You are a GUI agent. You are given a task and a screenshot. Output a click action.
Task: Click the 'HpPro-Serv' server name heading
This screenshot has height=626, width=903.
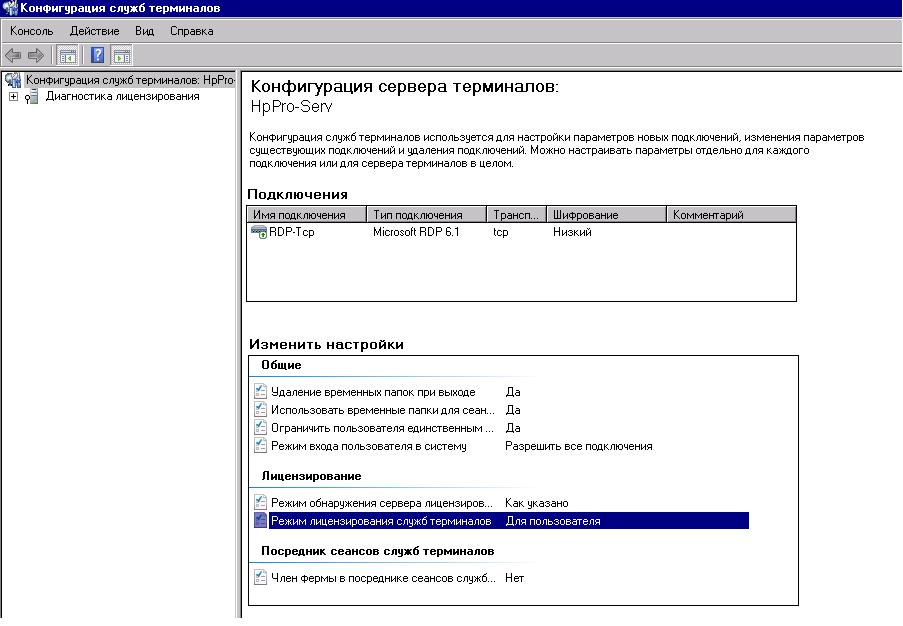(291, 107)
